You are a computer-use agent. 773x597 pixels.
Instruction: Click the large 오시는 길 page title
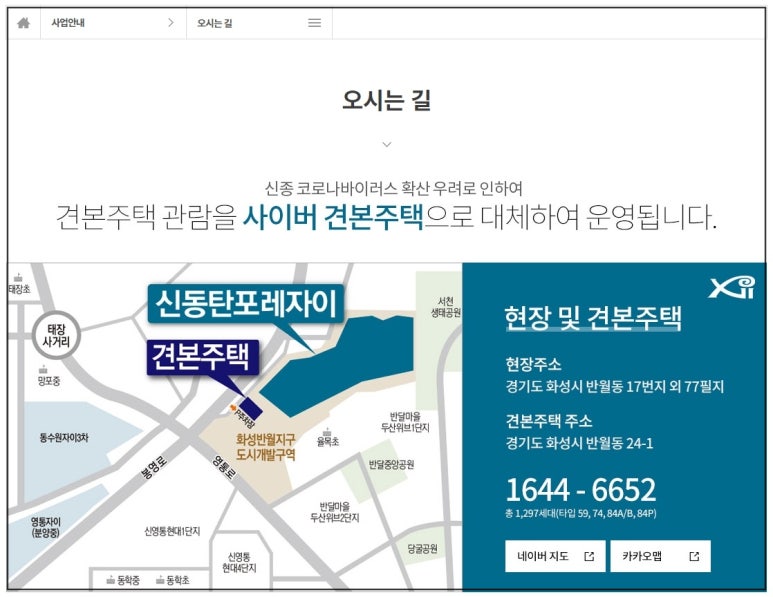[386, 100]
